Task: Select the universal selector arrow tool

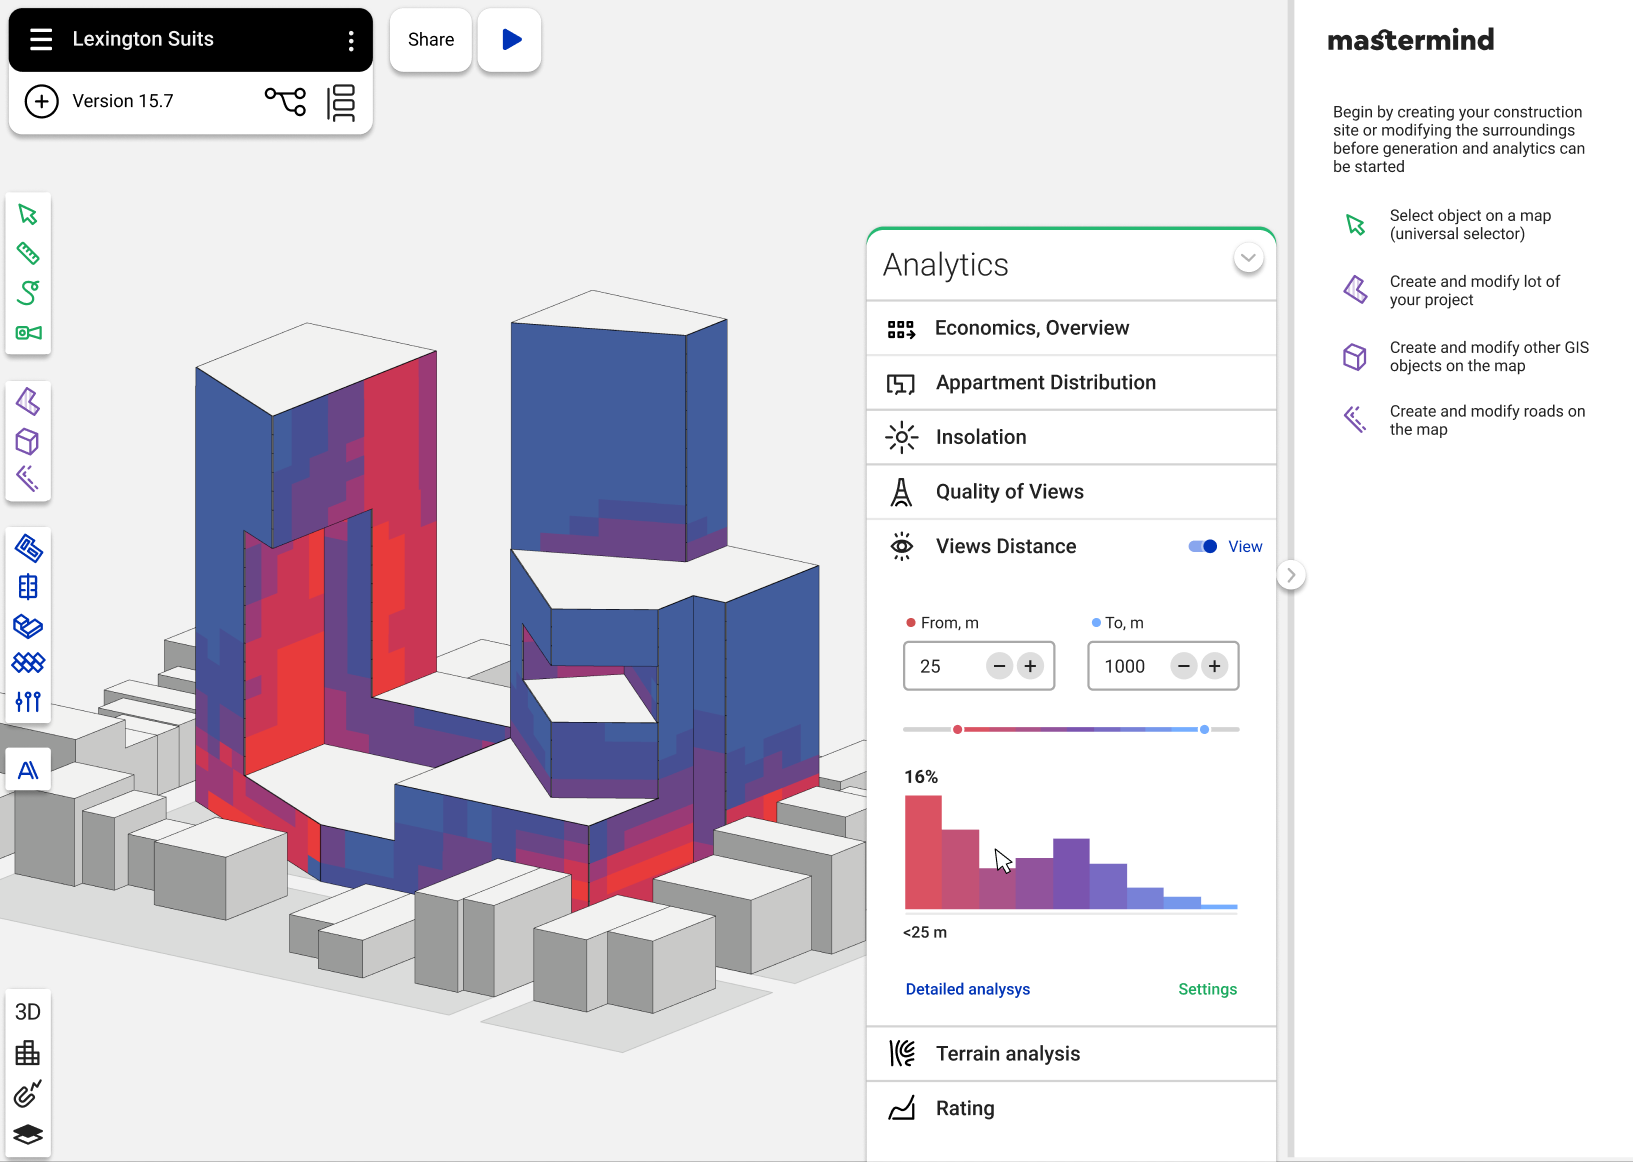Action: pyautogui.click(x=28, y=215)
